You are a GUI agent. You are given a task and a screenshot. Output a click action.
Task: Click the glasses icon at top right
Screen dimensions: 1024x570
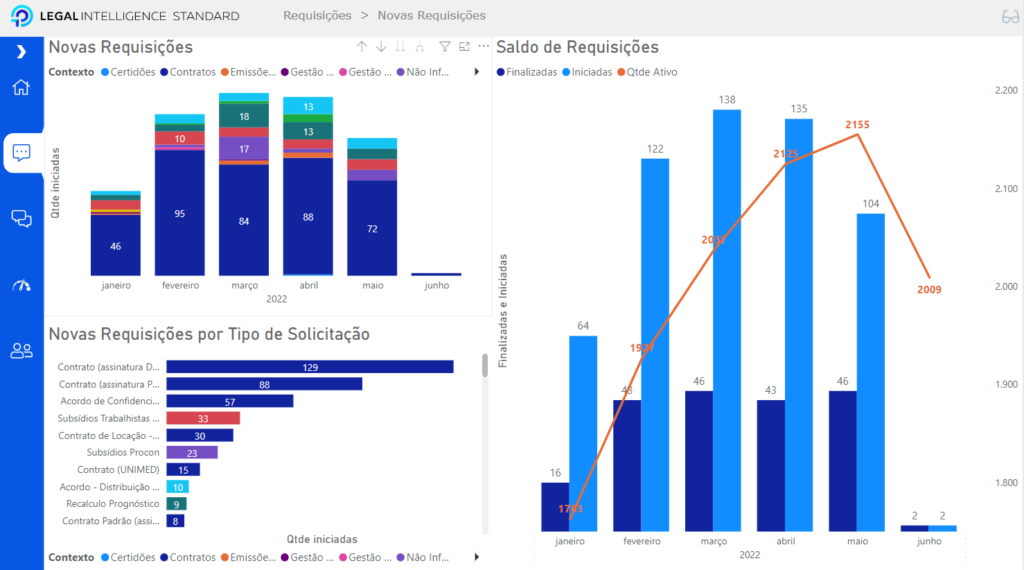1009,16
